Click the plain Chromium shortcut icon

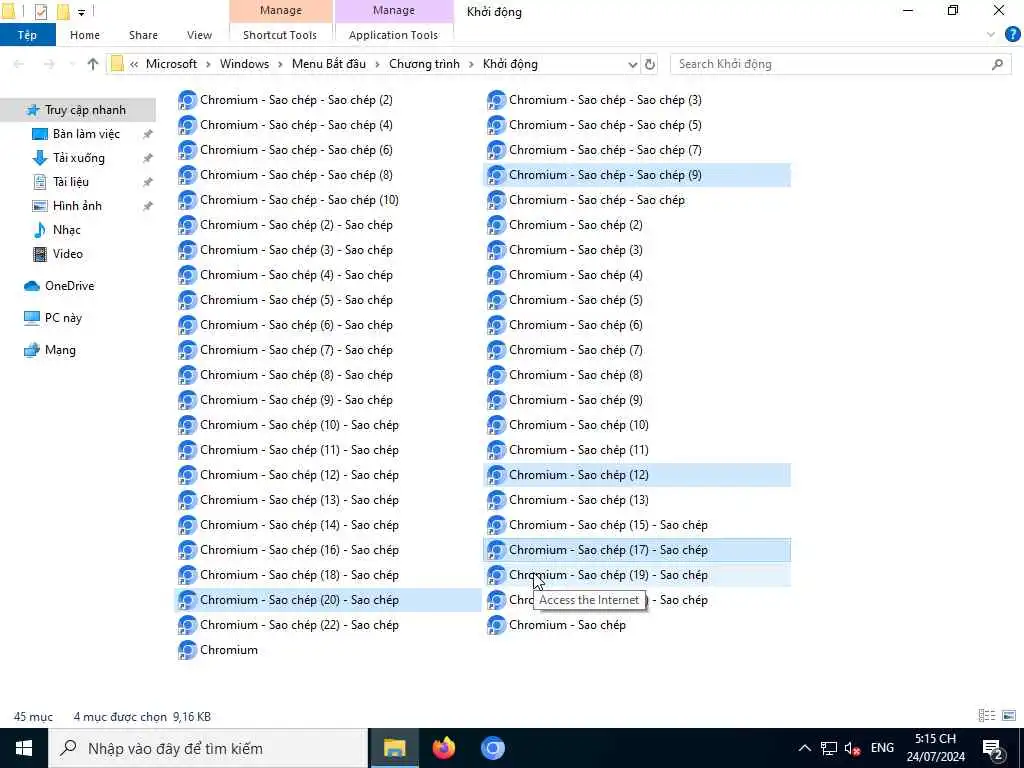click(x=187, y=650)
